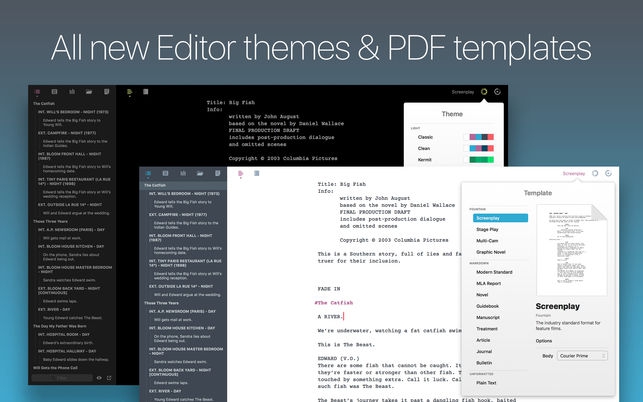643x402 pixels.
Task: Select Plain Text template
Action: coord(486,383)
